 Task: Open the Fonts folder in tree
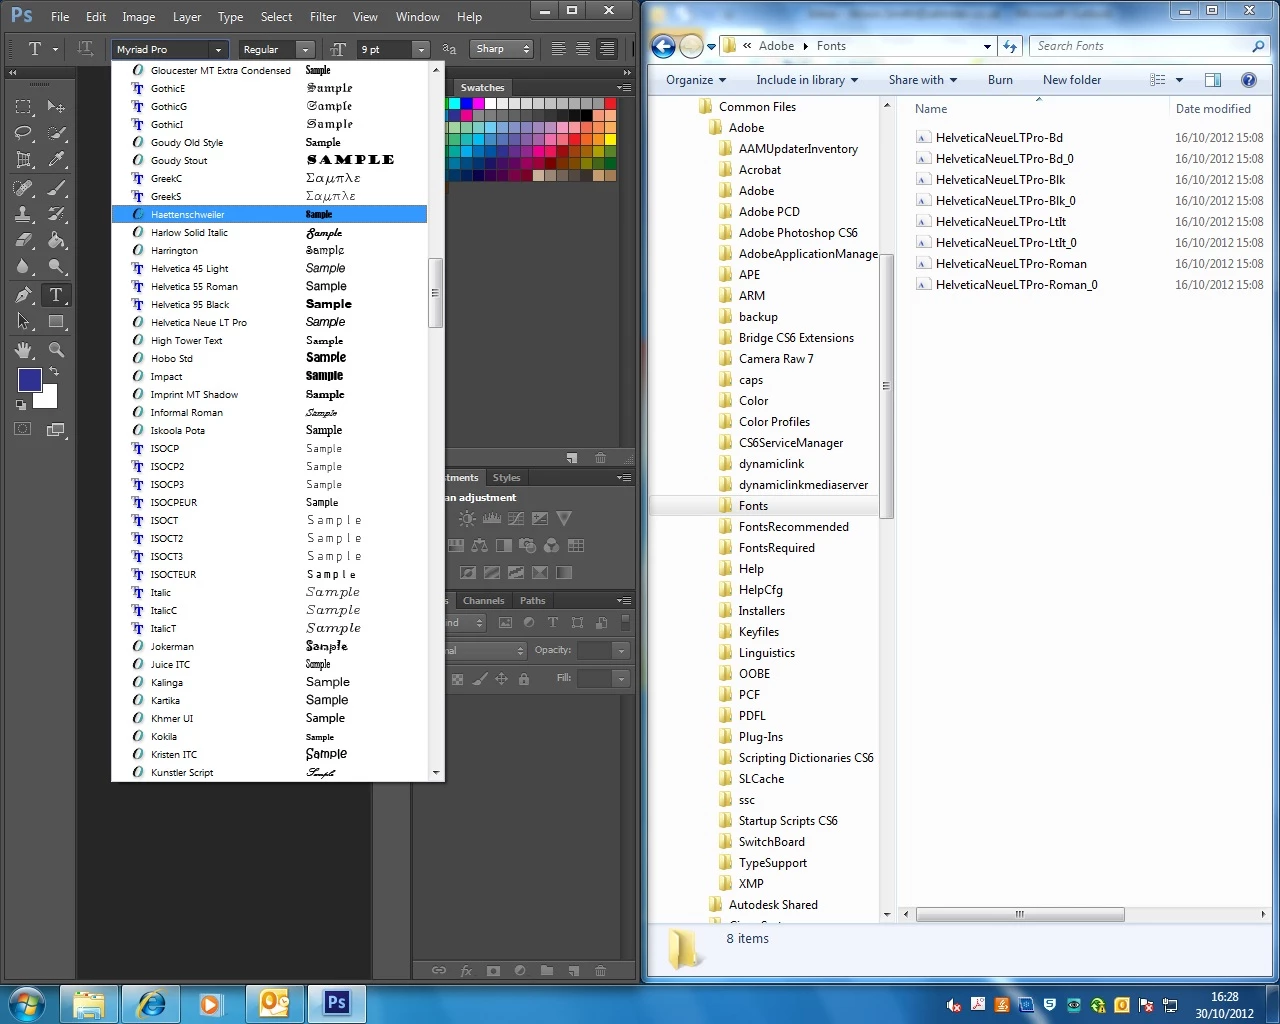click(x=753, y=506)
